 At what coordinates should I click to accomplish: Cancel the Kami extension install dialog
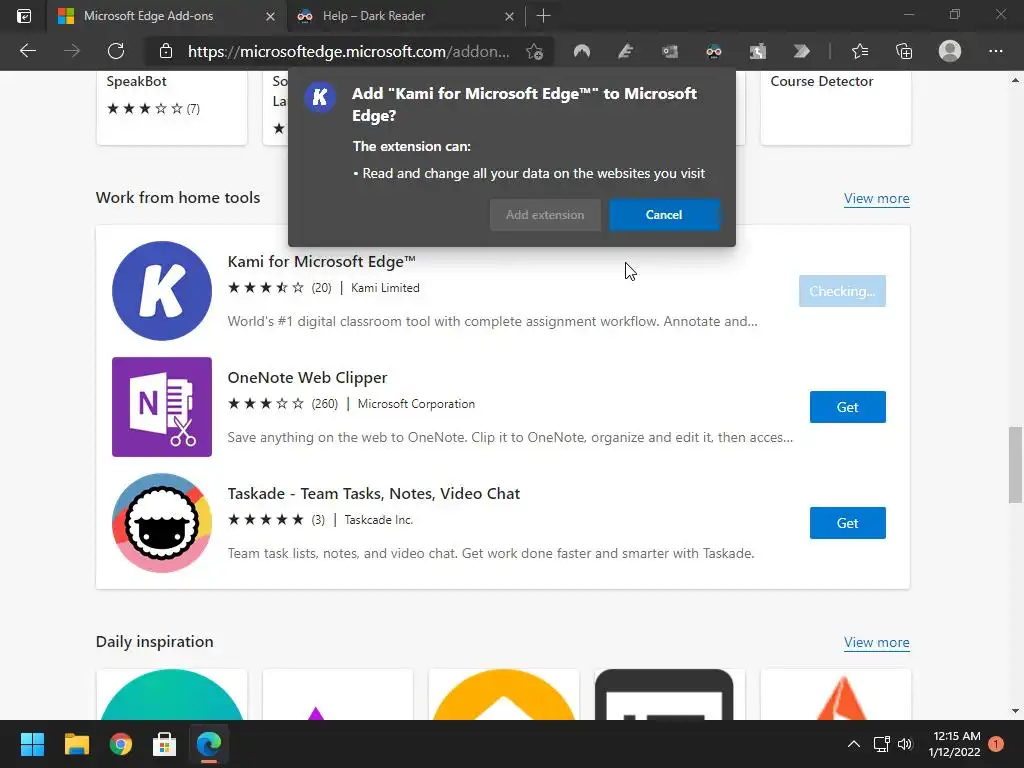point(664,215)
